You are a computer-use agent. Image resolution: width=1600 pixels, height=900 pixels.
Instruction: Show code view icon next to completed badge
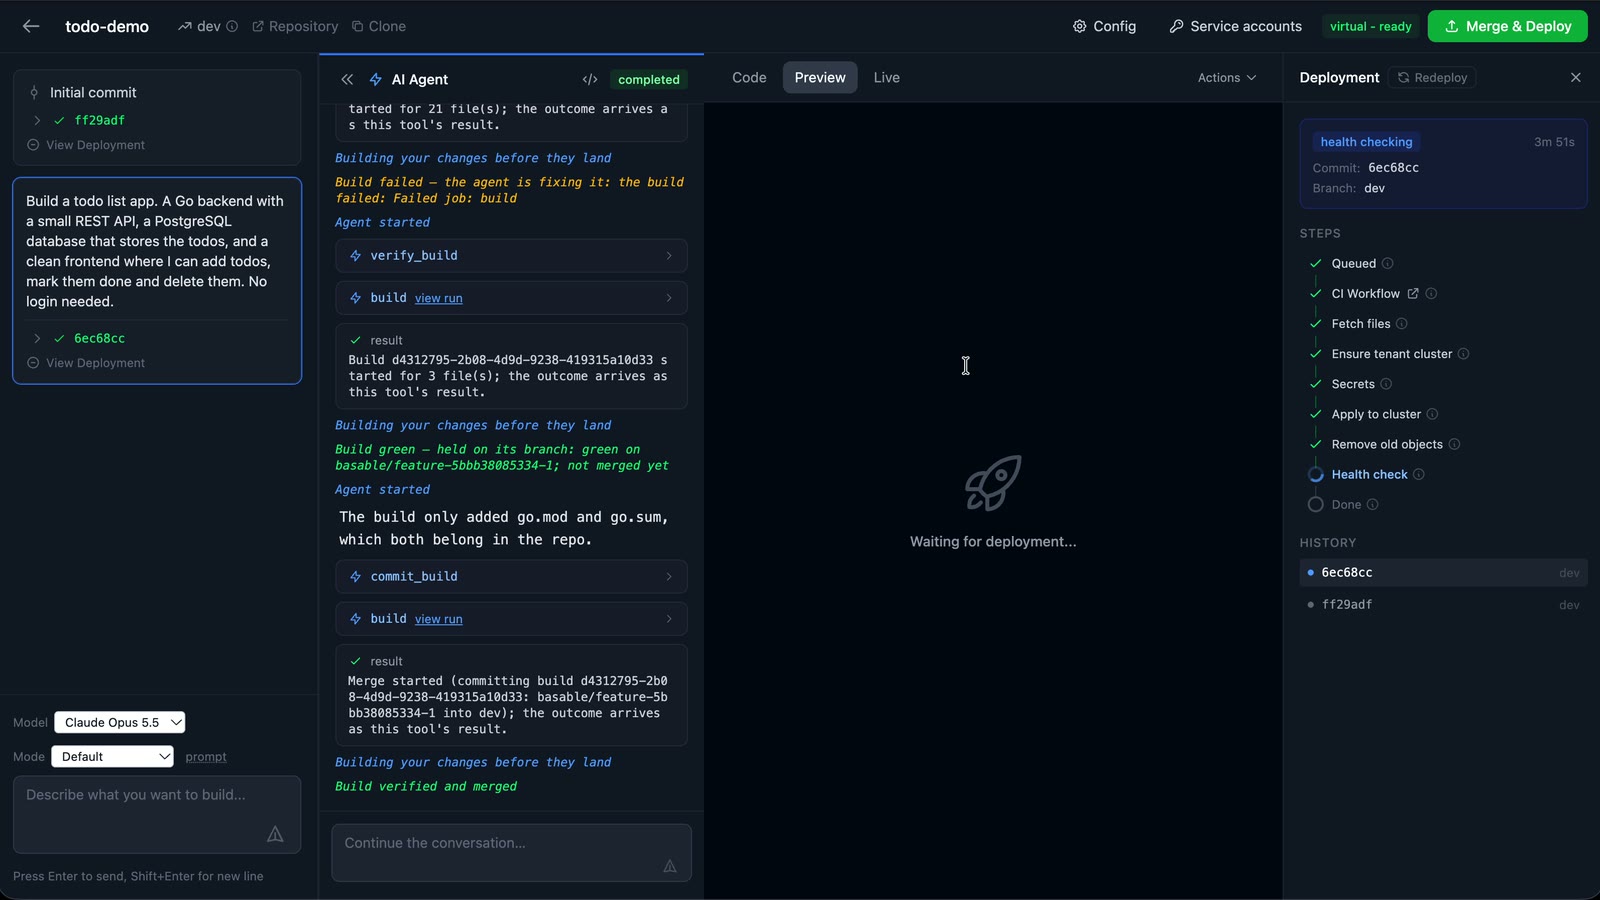pyautogui.click(x=590, y=79)
